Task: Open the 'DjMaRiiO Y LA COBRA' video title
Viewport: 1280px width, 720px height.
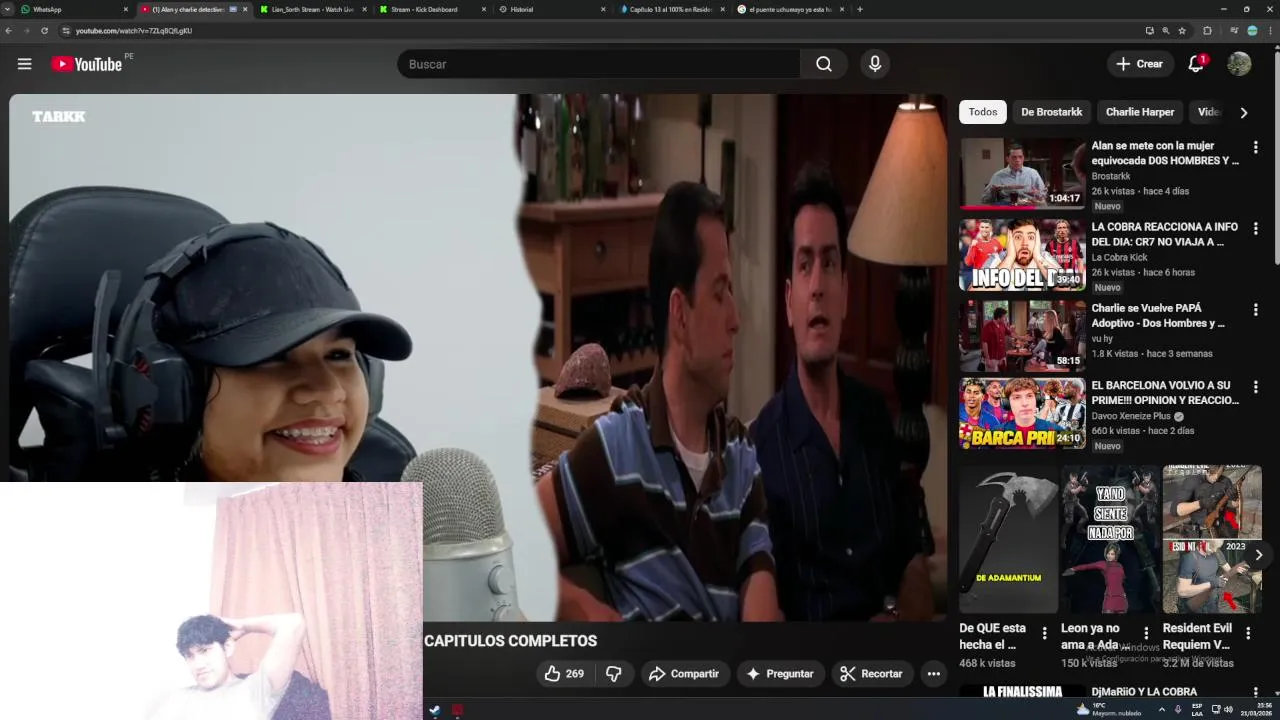Action: pos(1144,692)
